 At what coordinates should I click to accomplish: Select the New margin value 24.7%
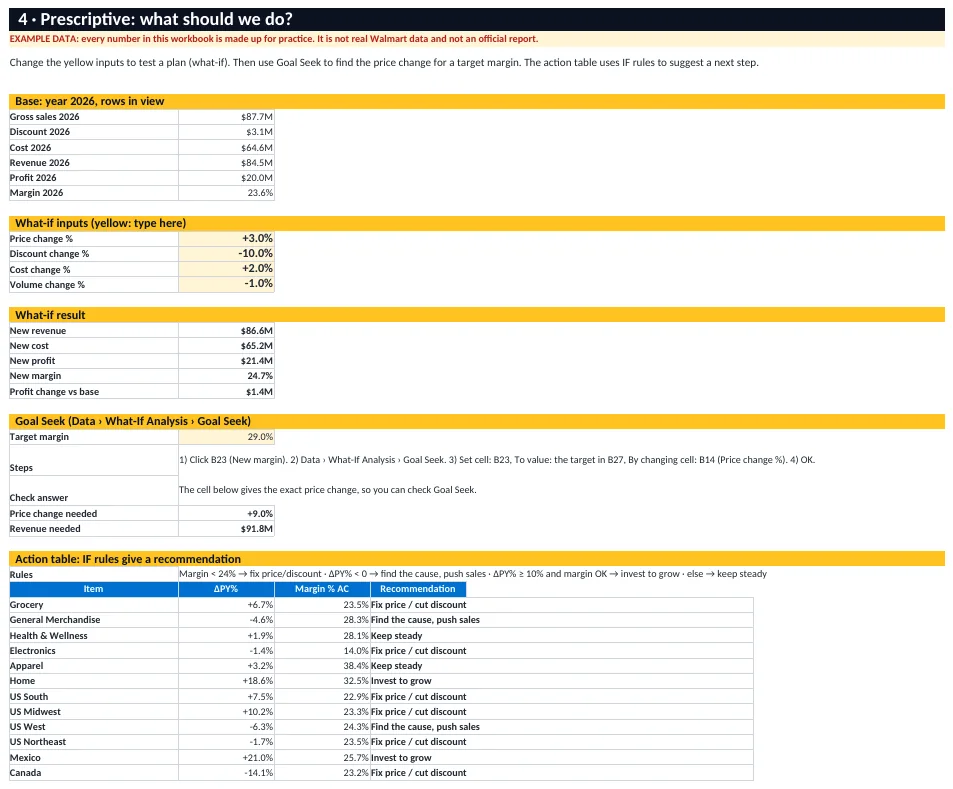(226, 376)
